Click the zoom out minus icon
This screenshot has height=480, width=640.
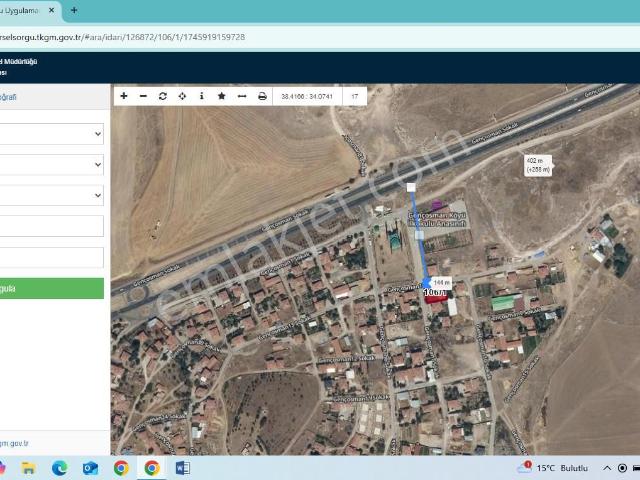(x=143, y=97)
